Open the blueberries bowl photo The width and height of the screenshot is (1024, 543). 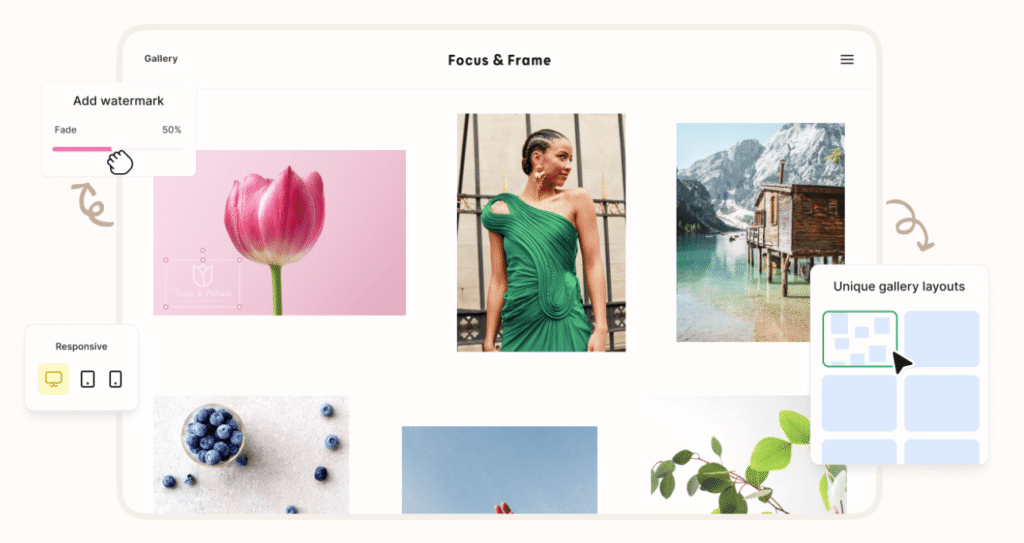pyautogui.click(x=251, y=454)
